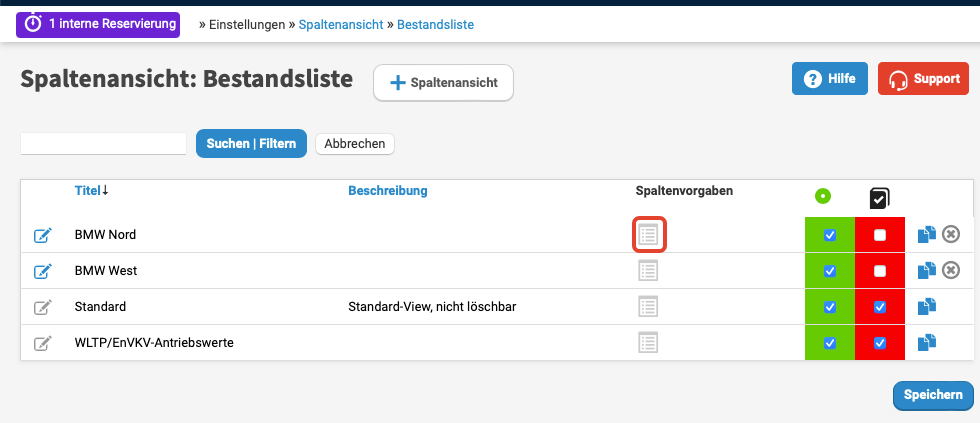This screenshot has height=423, width=980.
Task: Open the 1 interne Reservierung badge
Action: pos(97,23)
